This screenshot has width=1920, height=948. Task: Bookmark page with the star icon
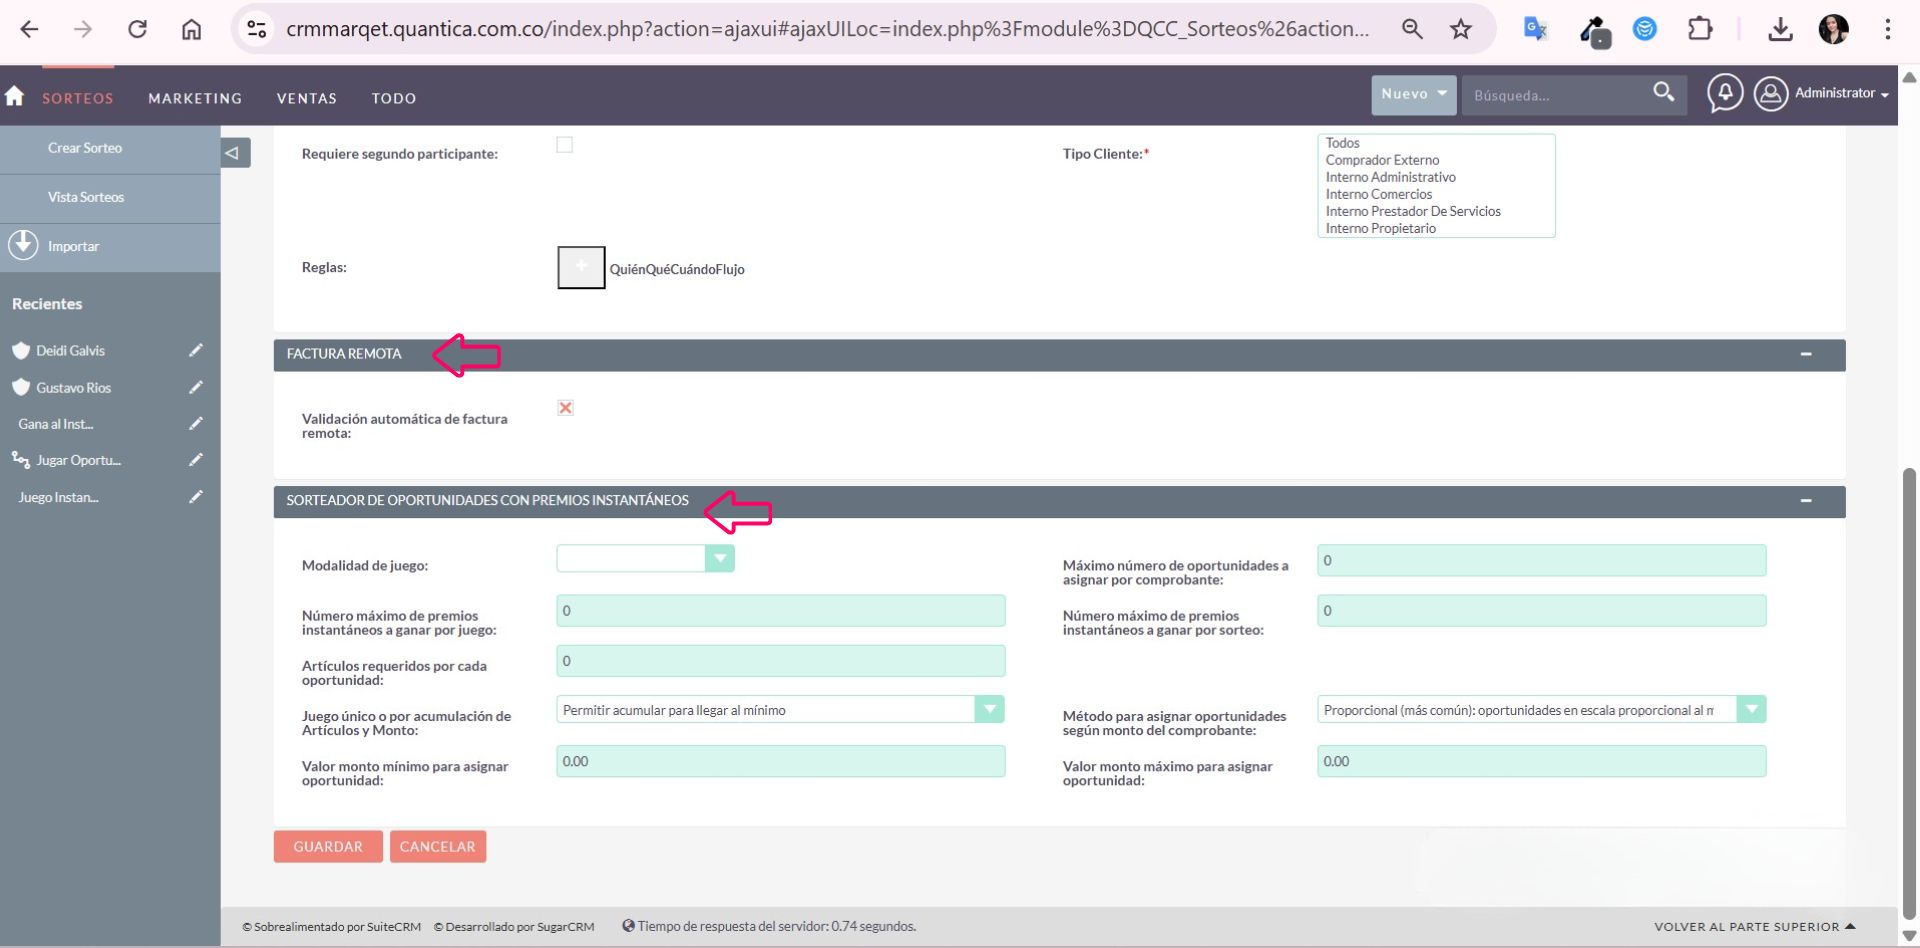click(x=1461, y=29)
